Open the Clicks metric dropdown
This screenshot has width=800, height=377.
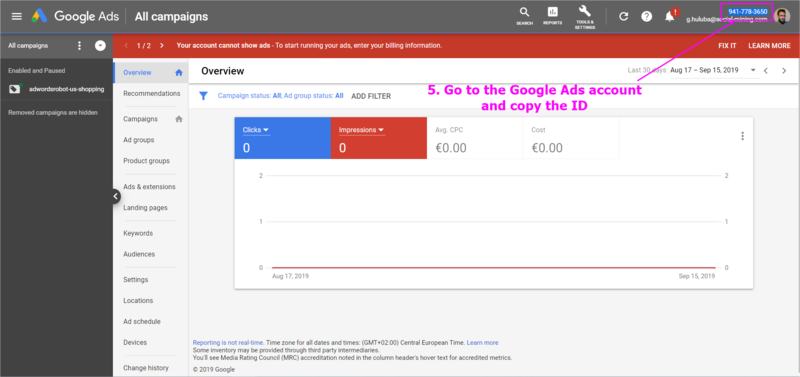tap(256, 130)
